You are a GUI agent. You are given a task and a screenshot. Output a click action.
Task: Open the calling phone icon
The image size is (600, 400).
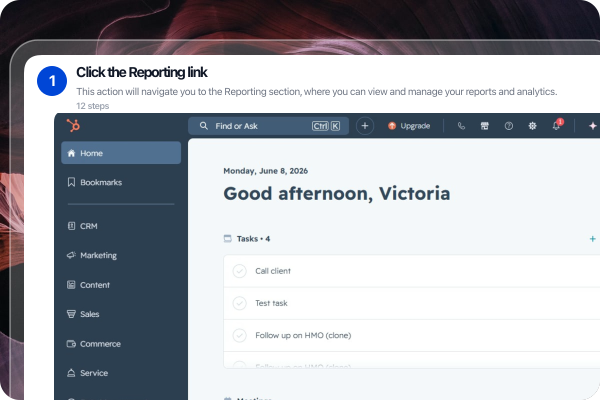click(x=461, y=126)
